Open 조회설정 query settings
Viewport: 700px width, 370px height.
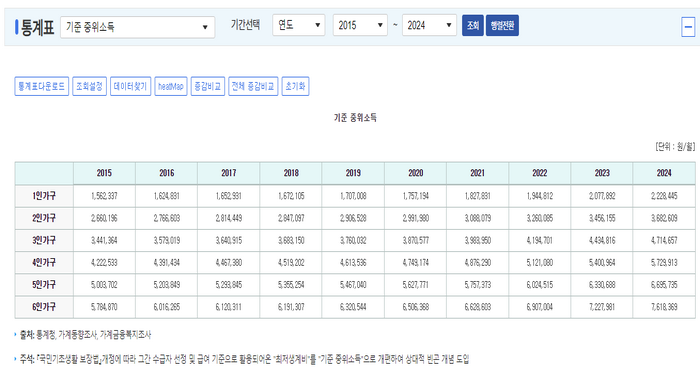[89, 86]
